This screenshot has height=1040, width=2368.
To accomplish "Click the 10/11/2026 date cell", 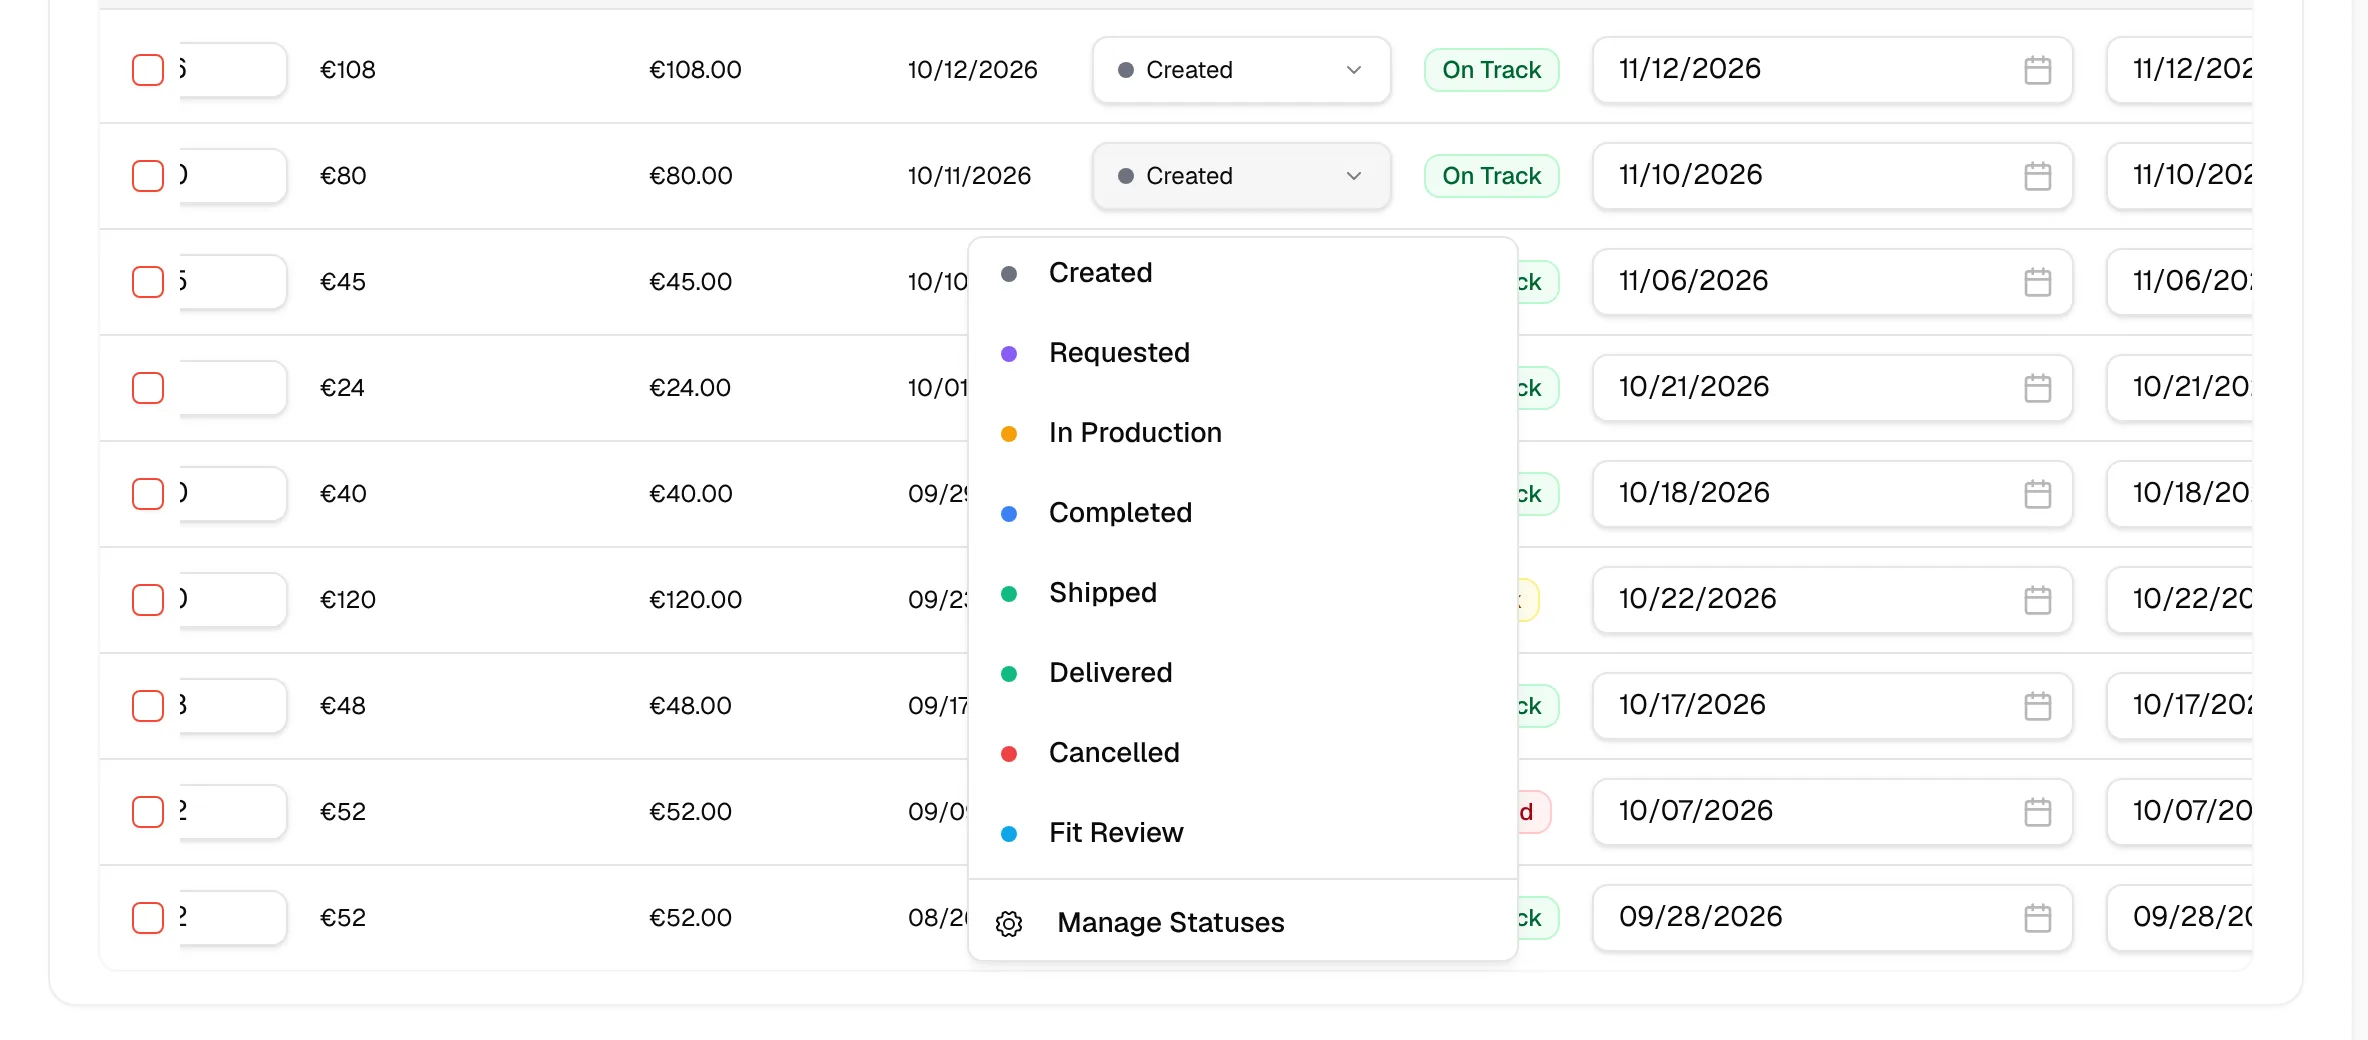I will point(969,176).
